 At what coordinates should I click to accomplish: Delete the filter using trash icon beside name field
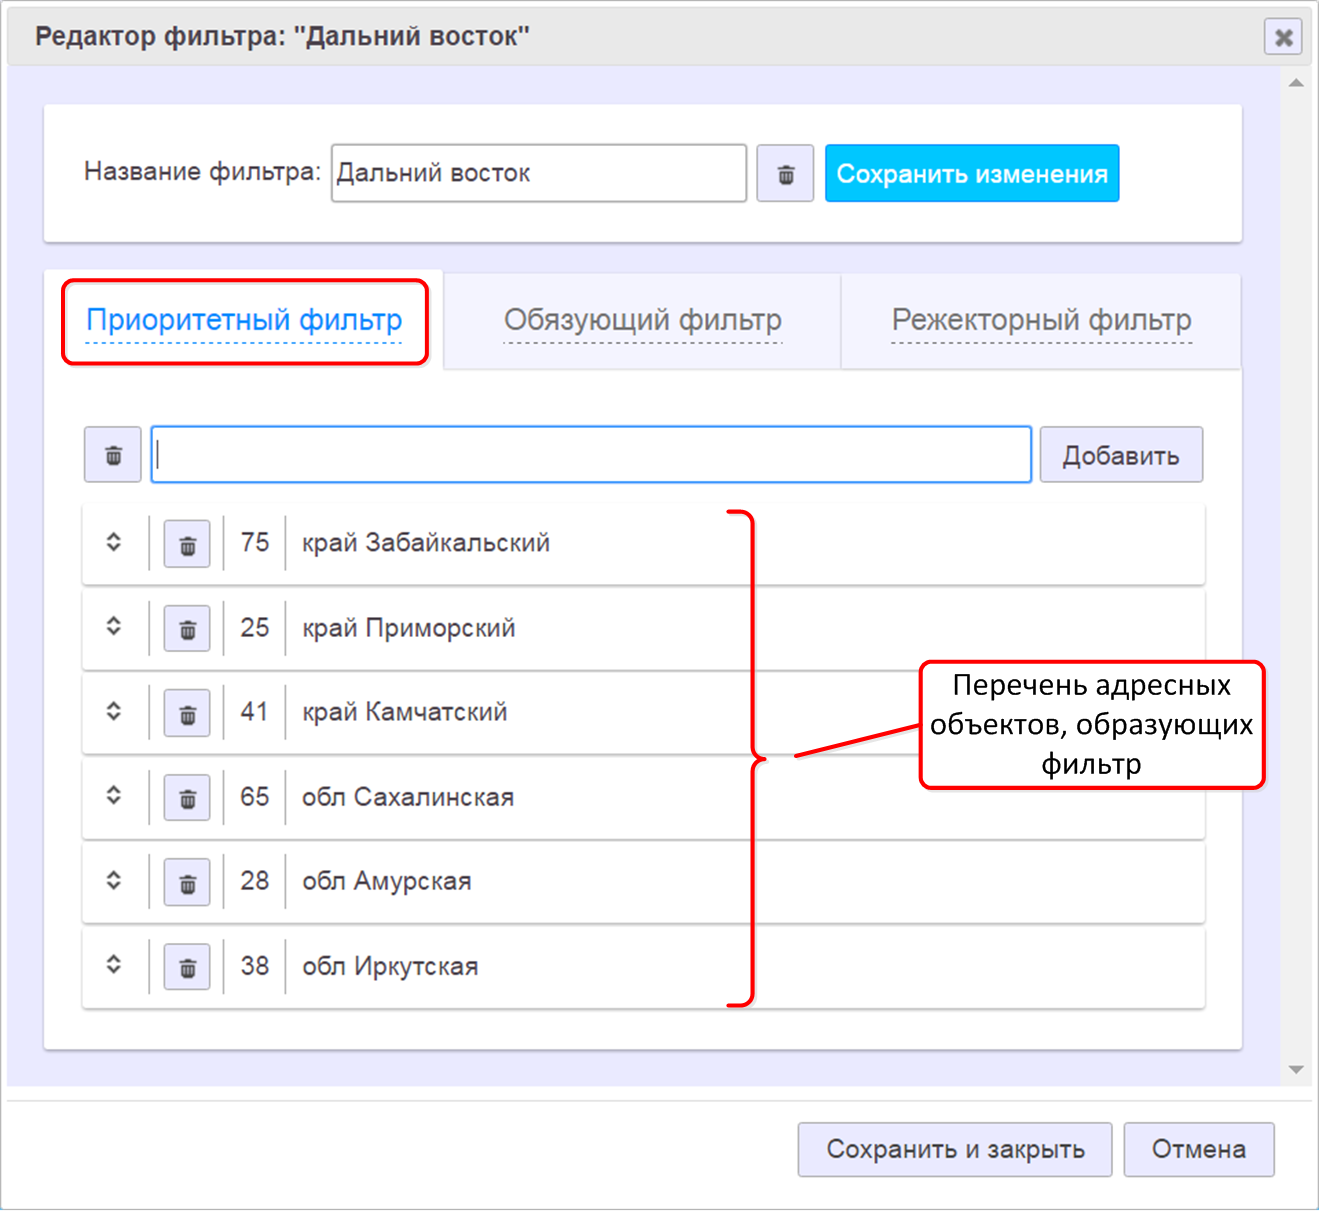point(785,174)
